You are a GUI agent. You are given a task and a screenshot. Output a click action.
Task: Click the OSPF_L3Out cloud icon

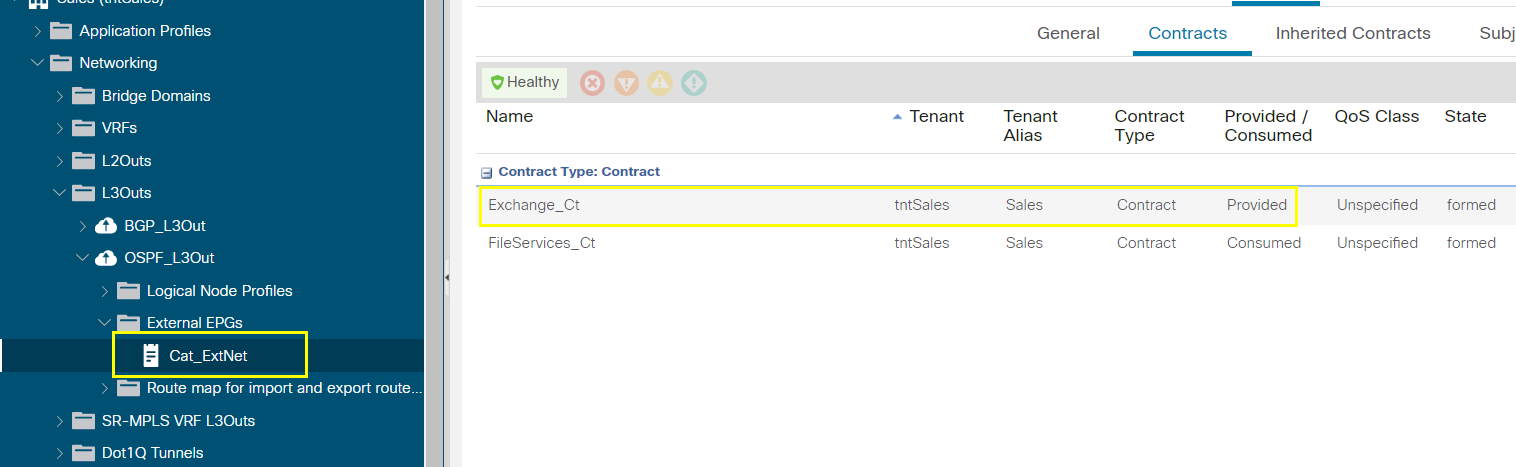[106, 258]
